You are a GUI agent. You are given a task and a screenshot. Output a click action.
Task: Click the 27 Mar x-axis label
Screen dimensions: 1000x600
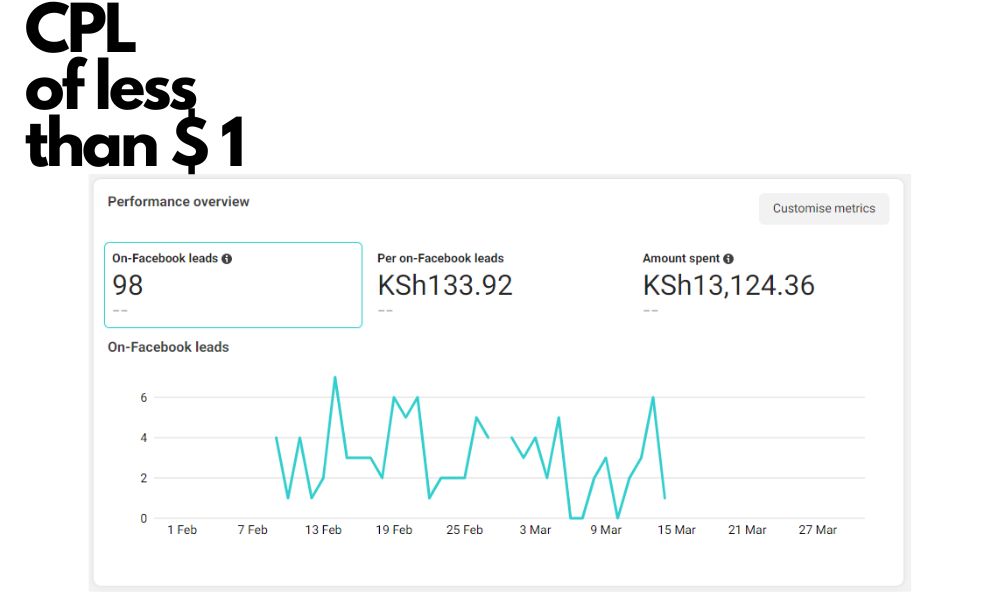pos(818,530)
